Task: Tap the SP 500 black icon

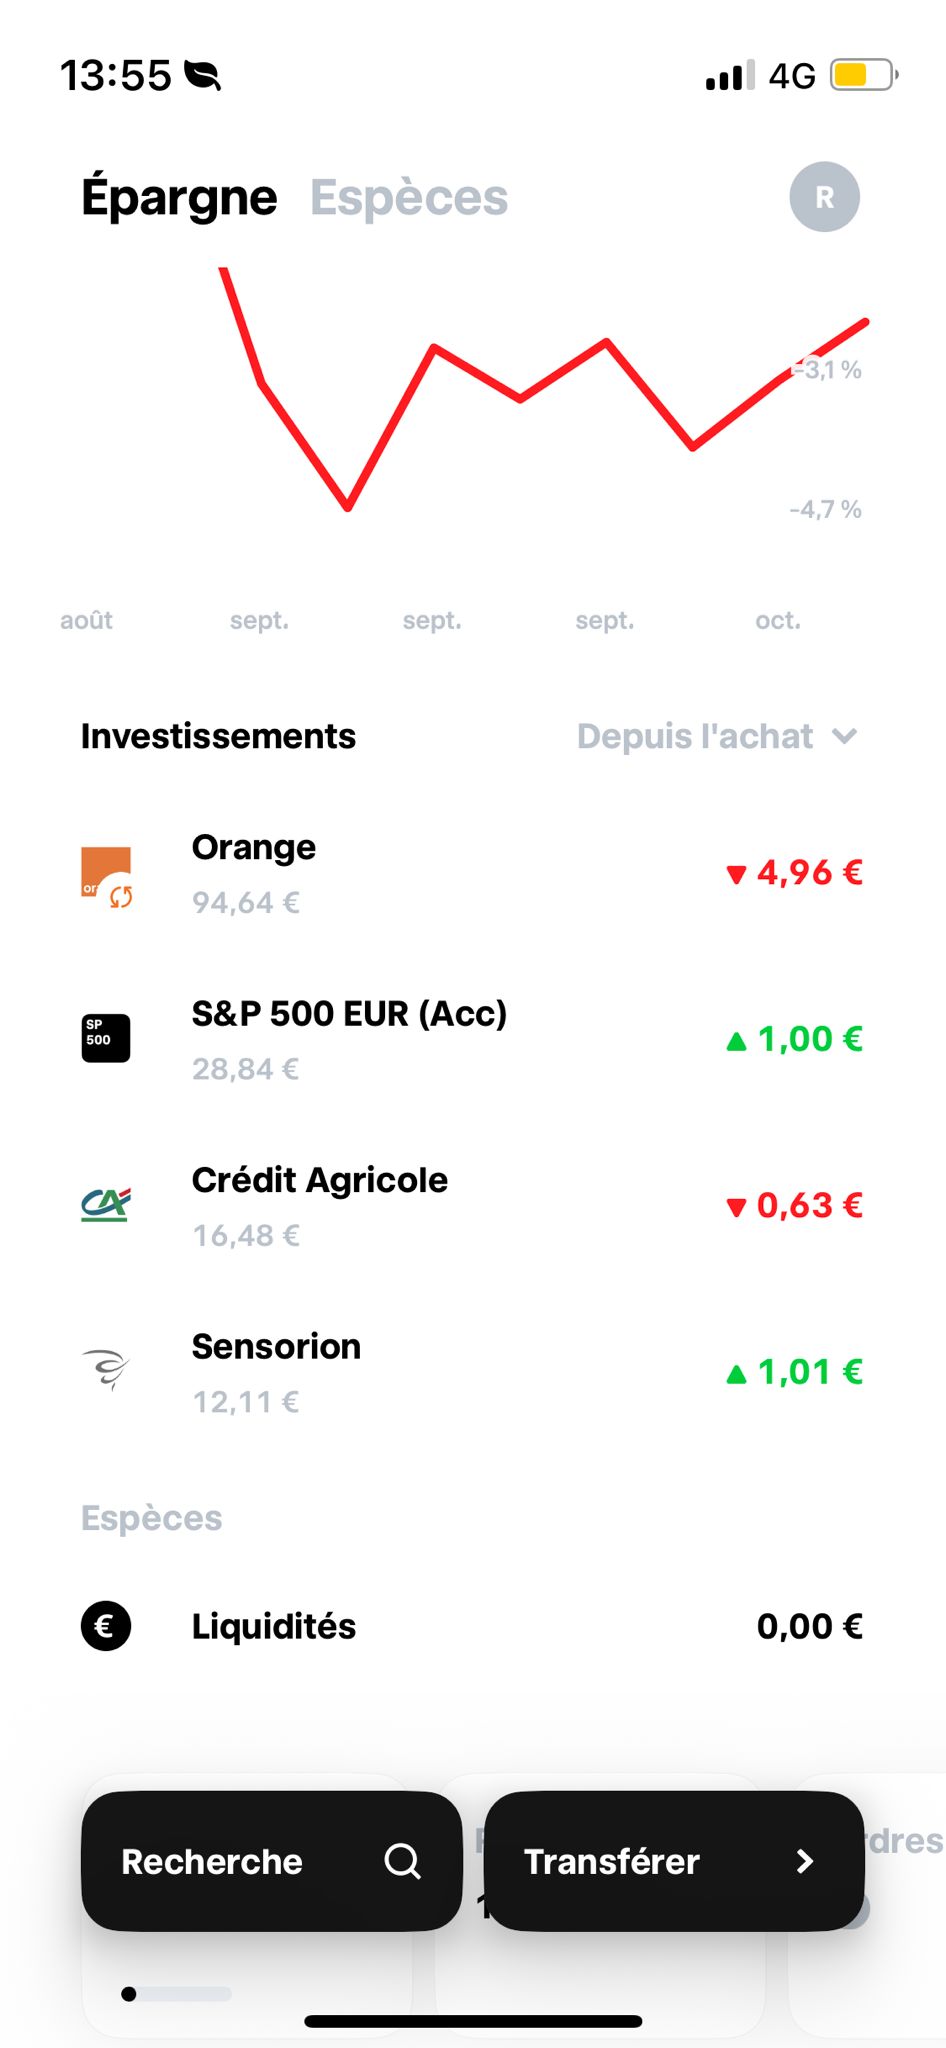Action: tap(106, 1039)
